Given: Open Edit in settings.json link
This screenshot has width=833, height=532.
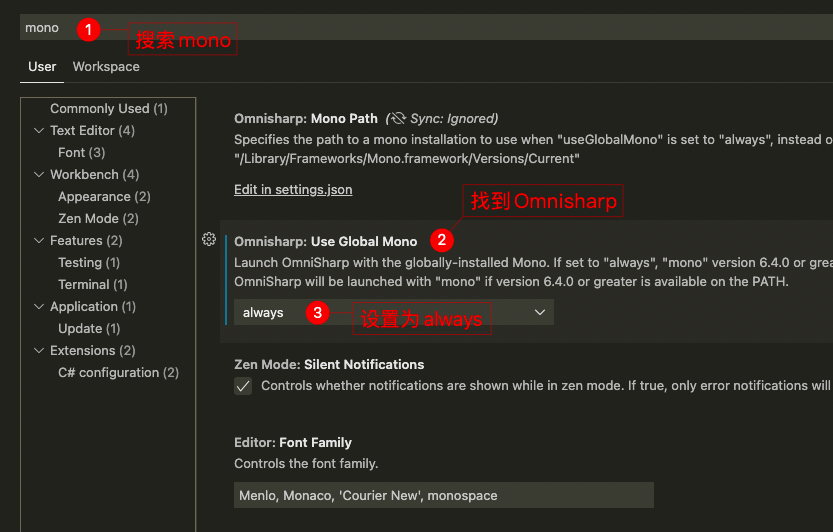Looking at the screenshot, I should [293, 190].
